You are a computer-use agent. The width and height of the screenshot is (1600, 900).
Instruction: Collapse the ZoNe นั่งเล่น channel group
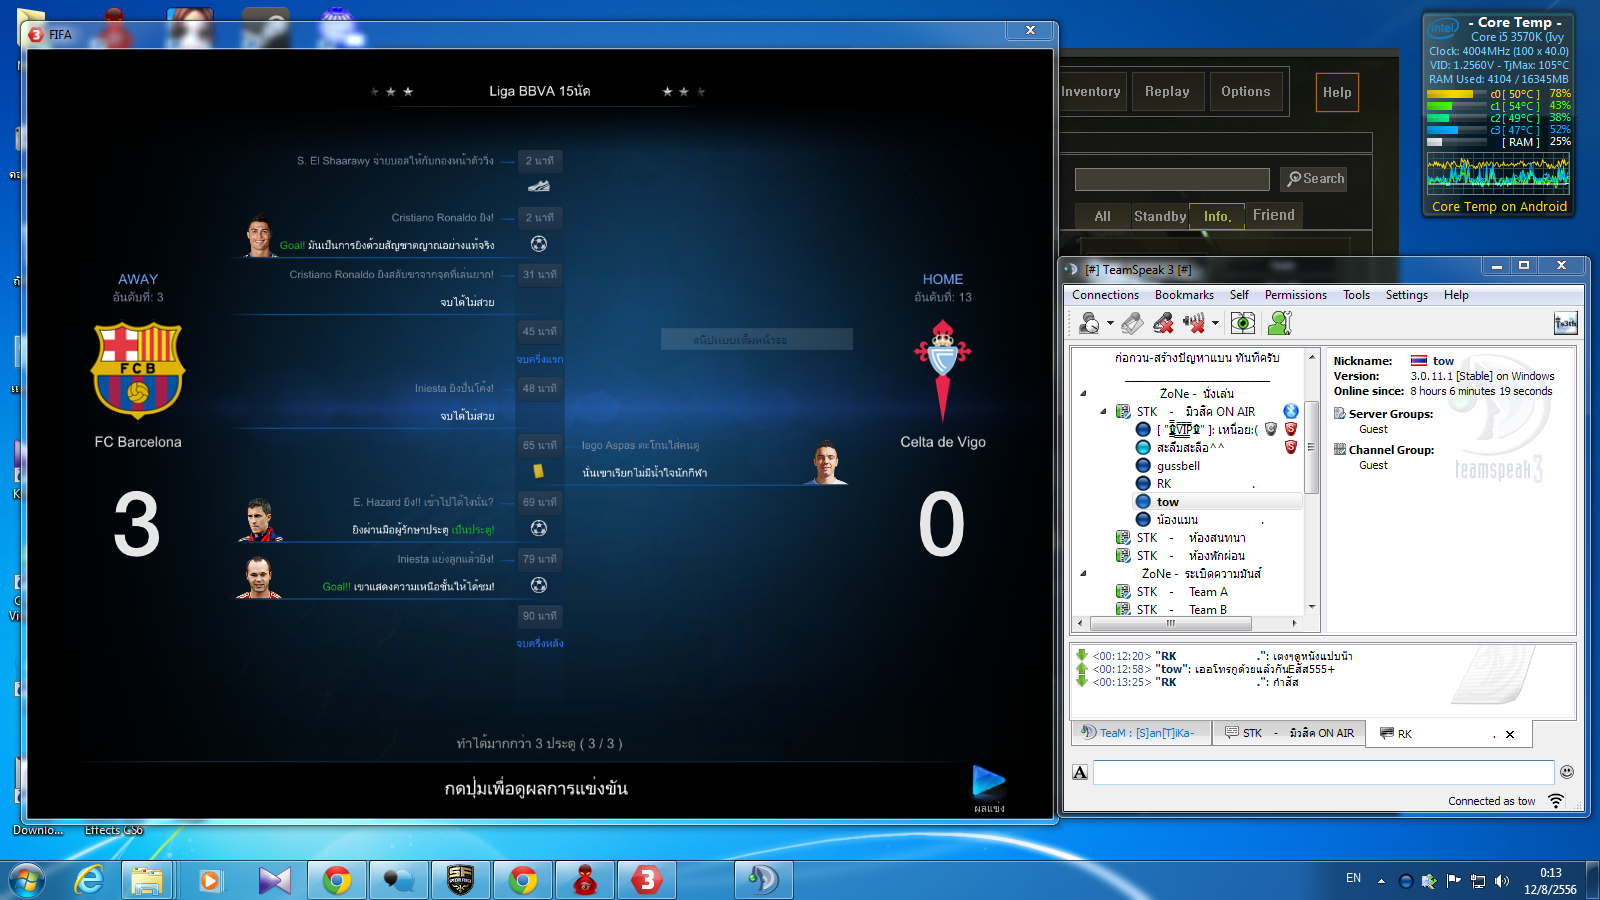click(x=1083, y=393)
